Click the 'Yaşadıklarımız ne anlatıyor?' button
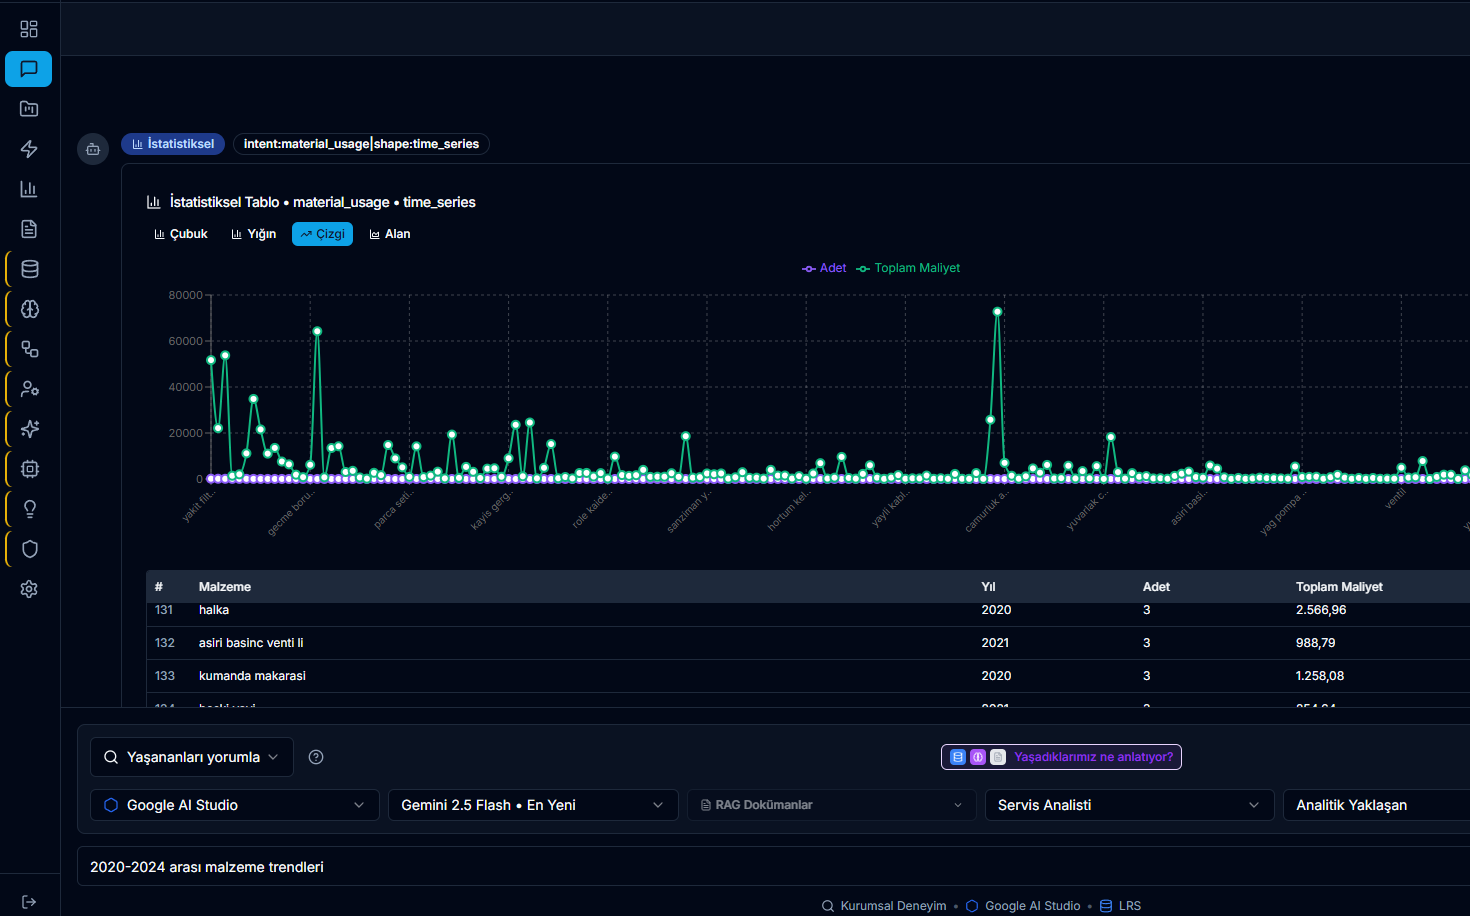This screenshot has height=916, width=1470. point(1061,757)
